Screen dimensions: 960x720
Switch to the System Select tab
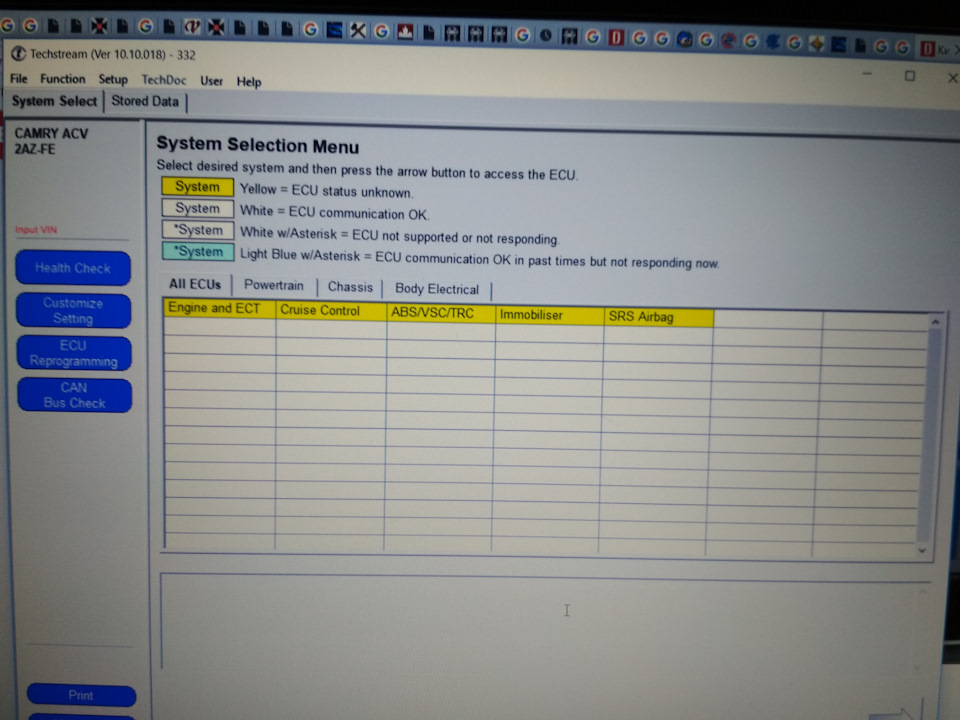click(x=54, y=101)
